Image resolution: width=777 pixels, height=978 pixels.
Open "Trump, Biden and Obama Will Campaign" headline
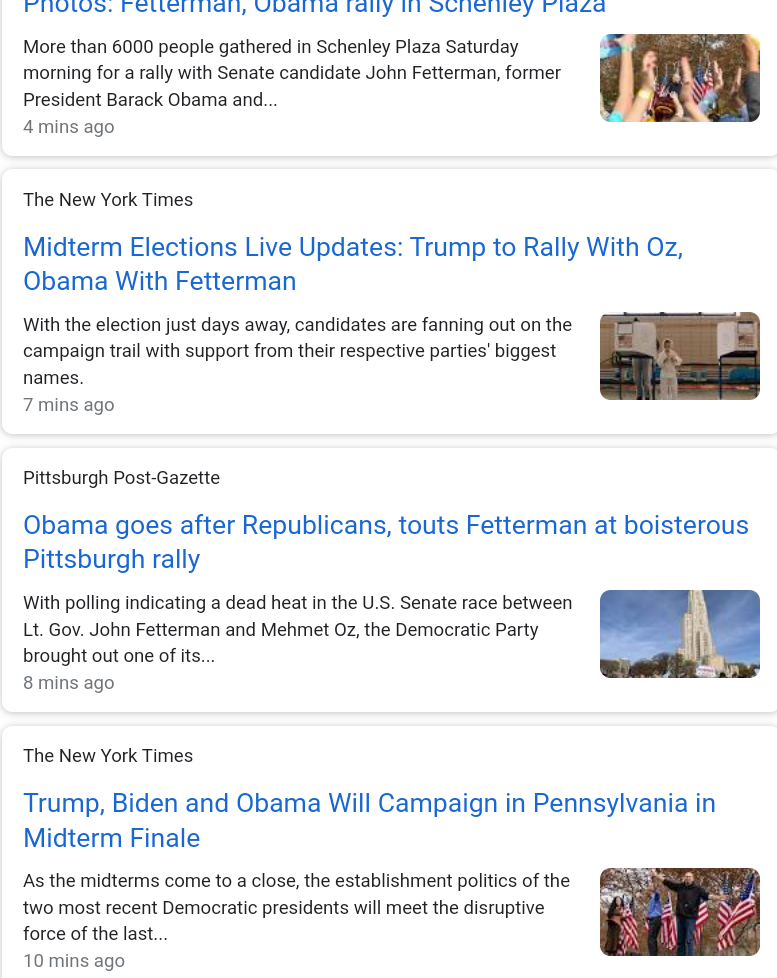pos(369,820)
